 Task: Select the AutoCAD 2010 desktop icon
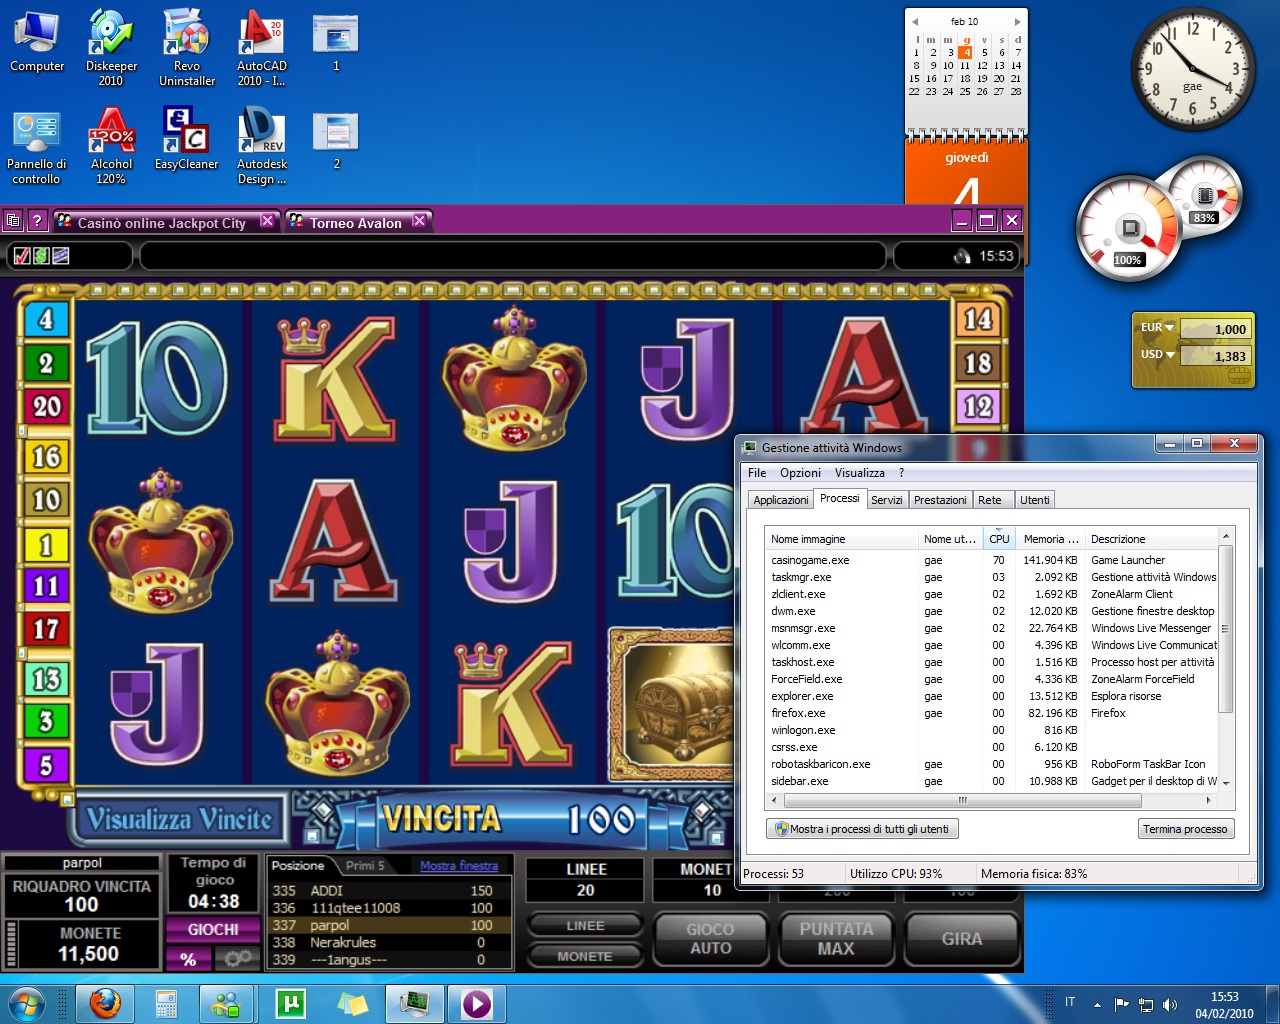[x=262, y=48]
